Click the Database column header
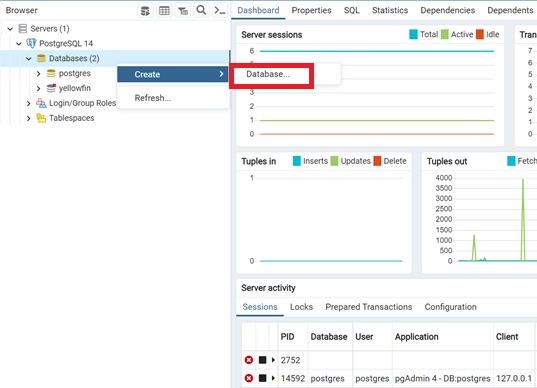Viewport: 537px width, 388px height. (329, 337)
